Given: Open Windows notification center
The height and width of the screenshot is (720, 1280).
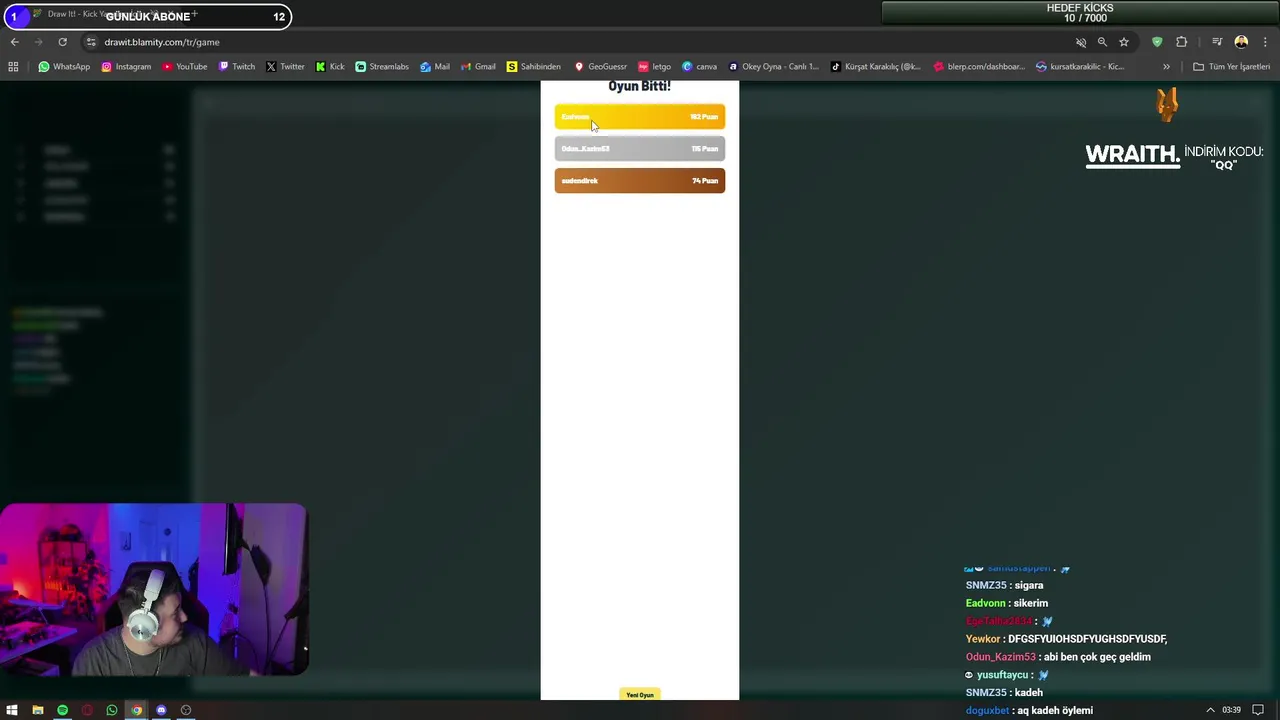Looking at the screenshot, I should (x=1258, y=710).
